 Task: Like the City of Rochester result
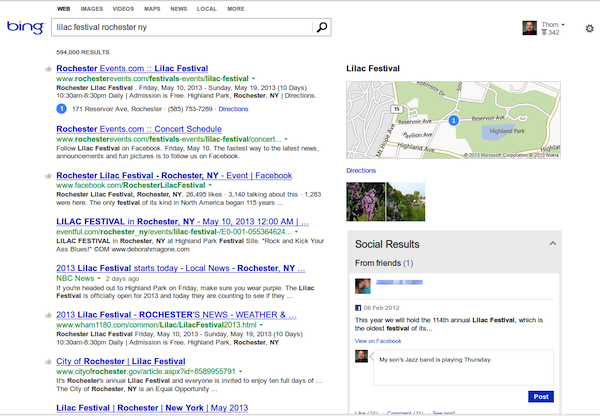coord(48,362)
